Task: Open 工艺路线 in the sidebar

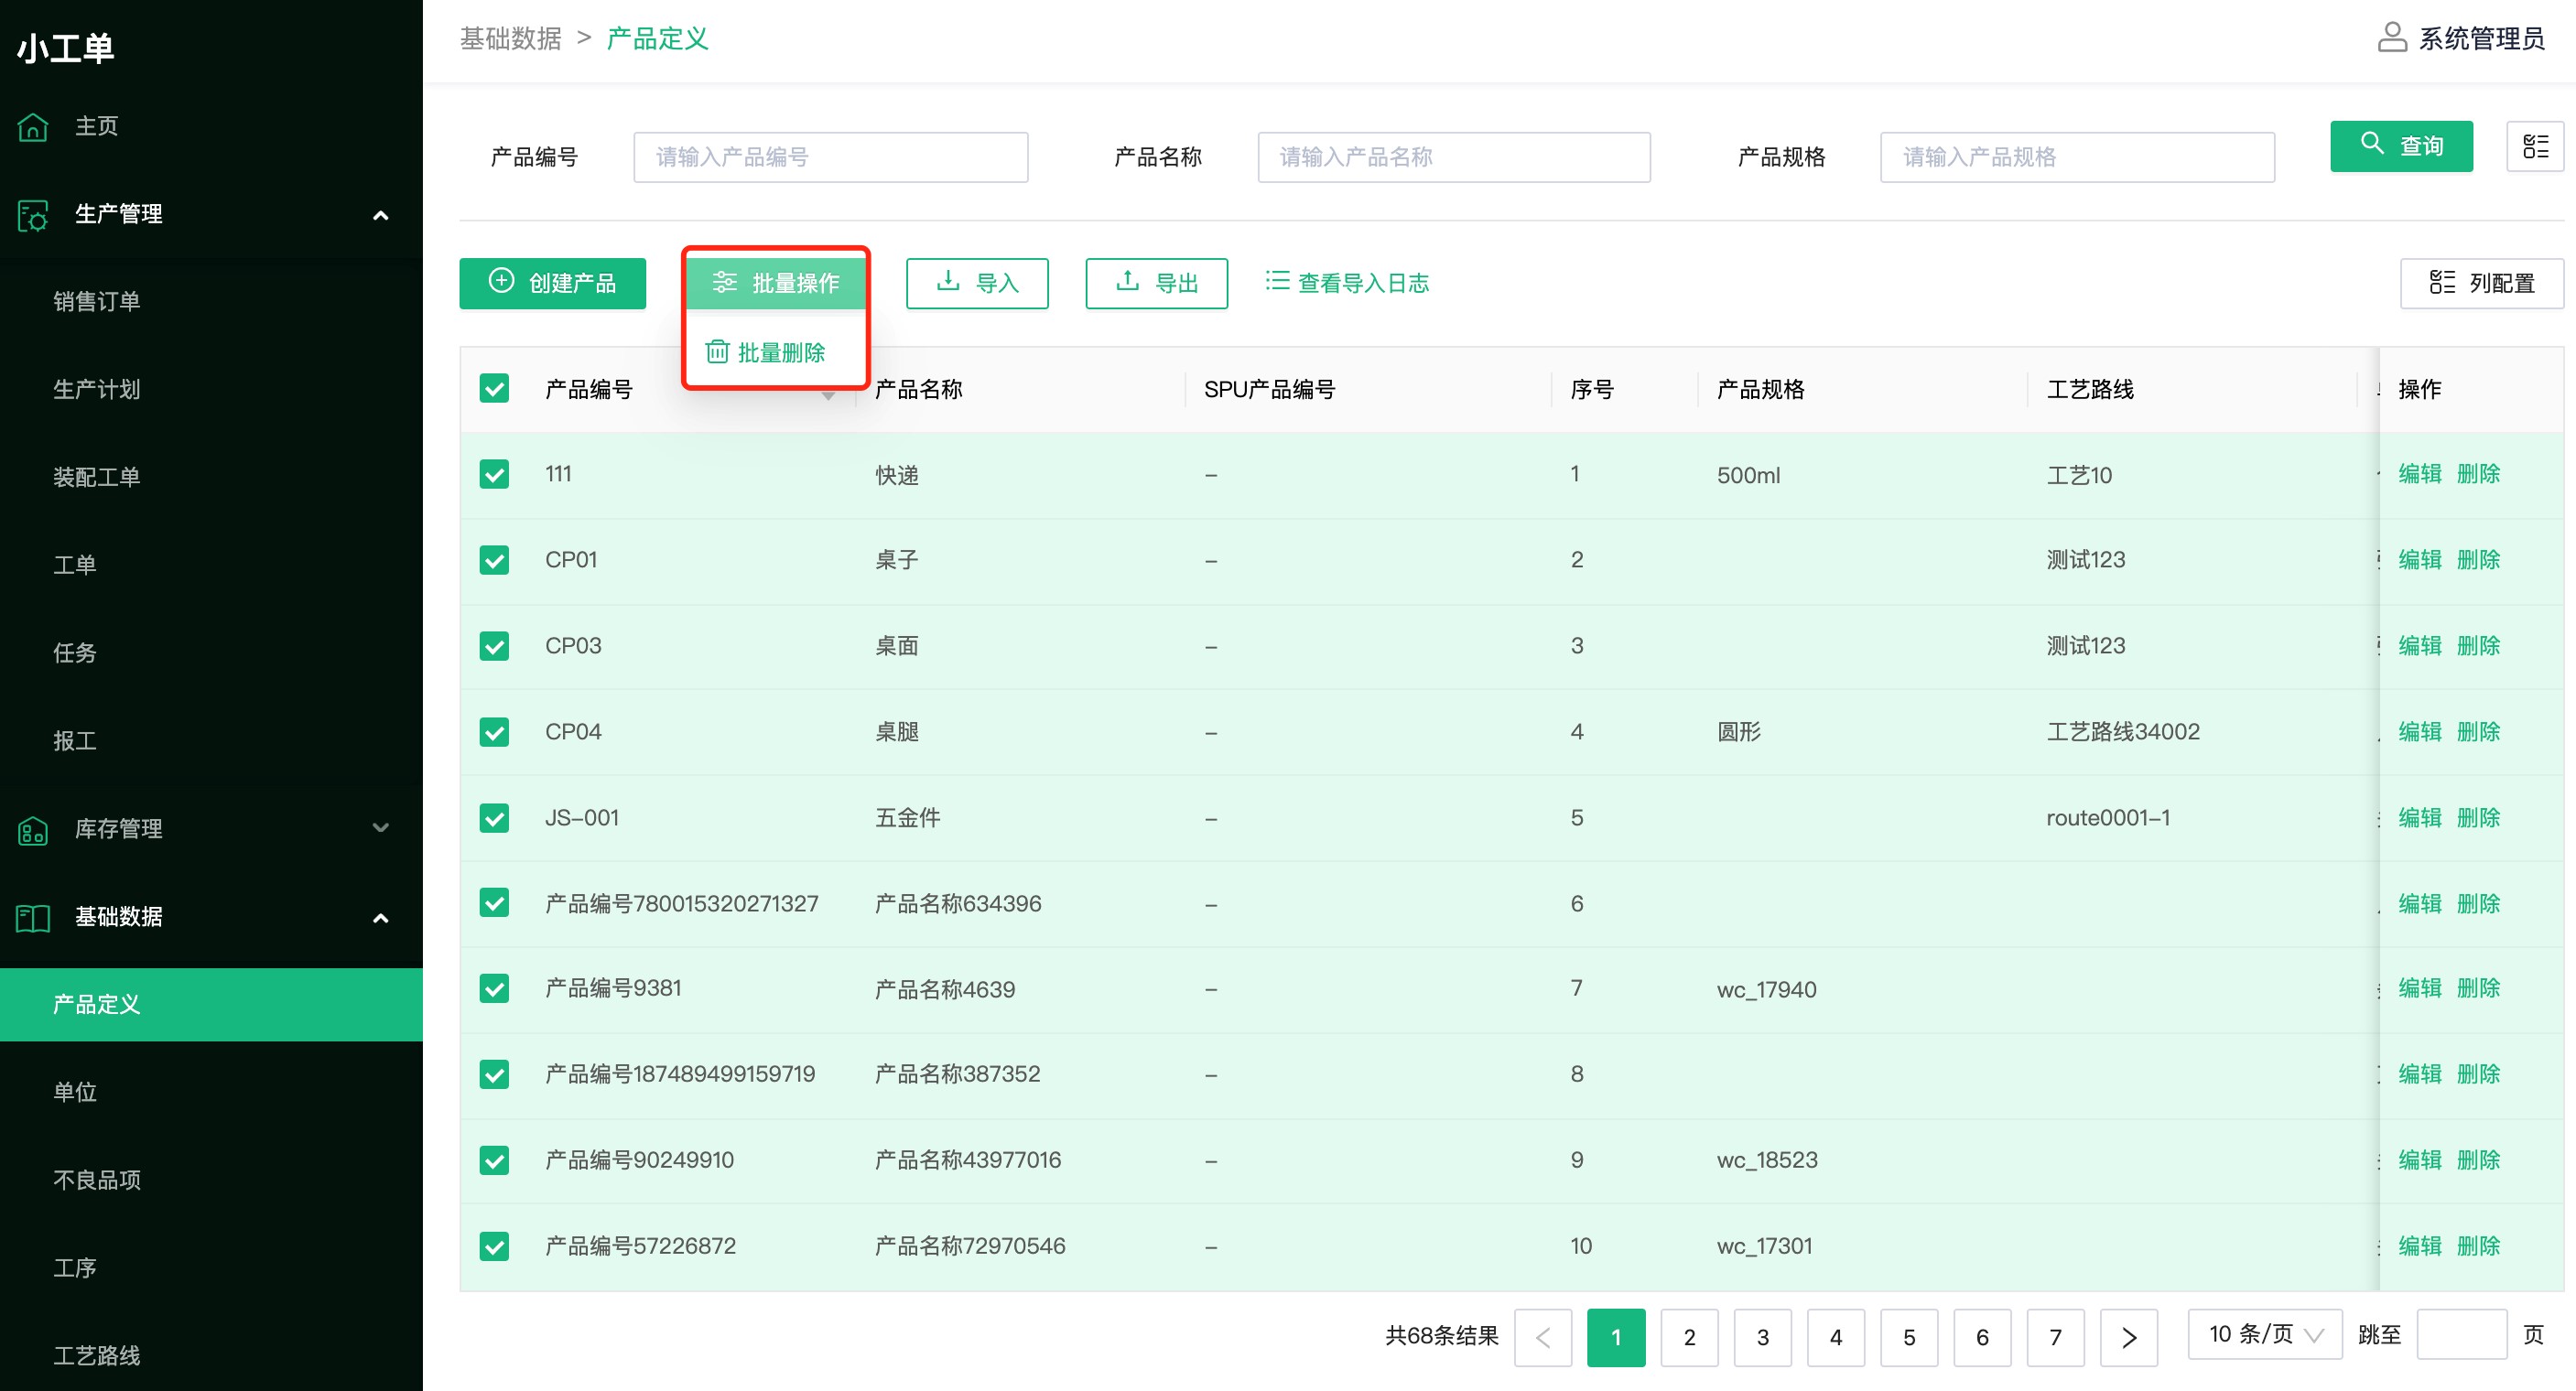Action: coord(97,1356)
